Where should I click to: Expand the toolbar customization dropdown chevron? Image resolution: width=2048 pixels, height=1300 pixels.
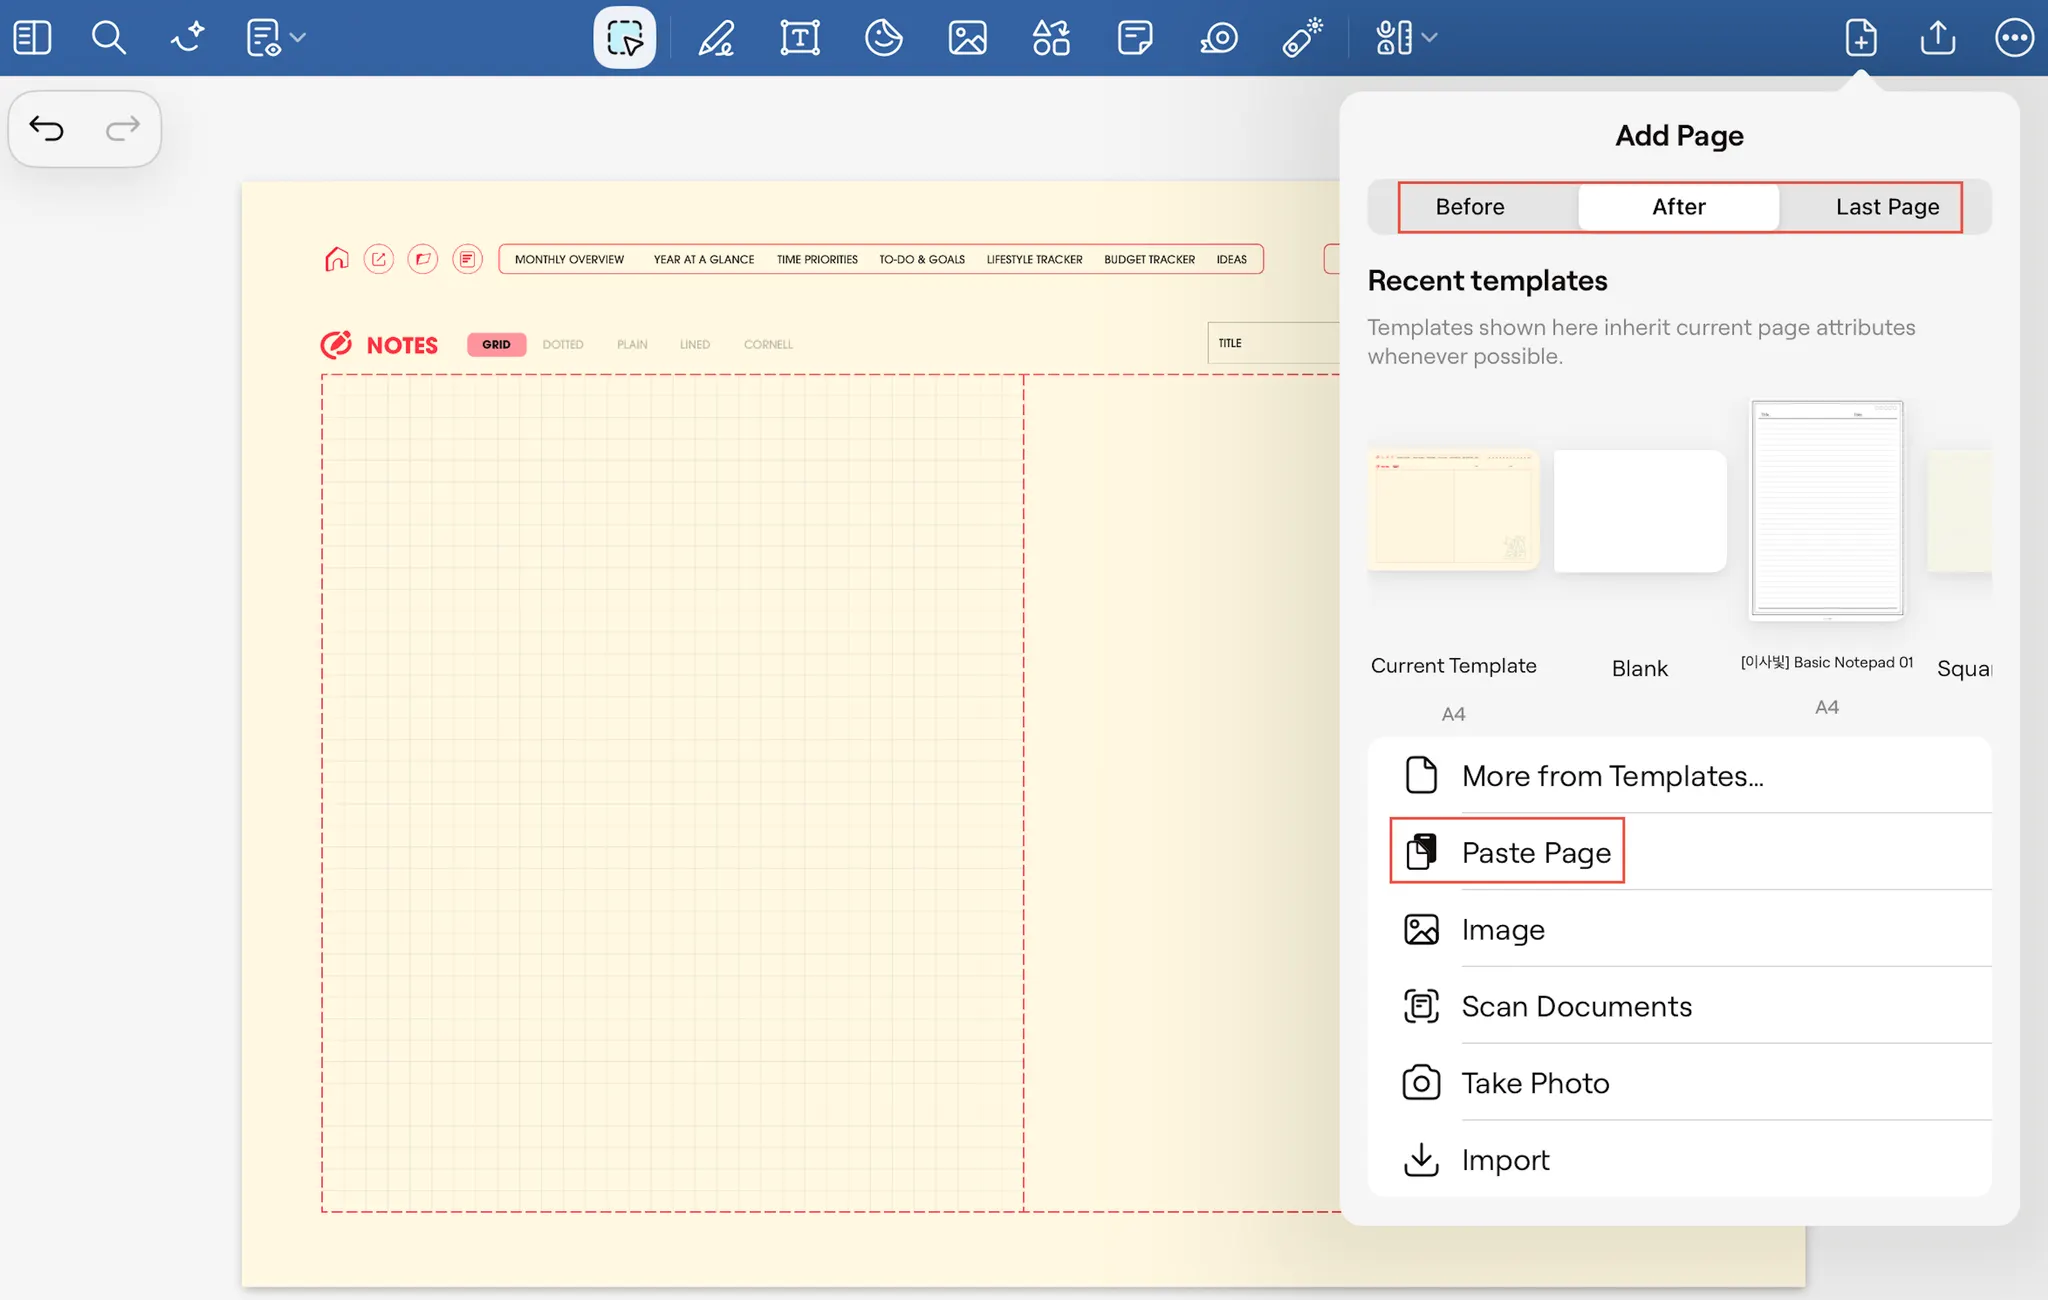pyautogui.click(x=1430, y=38)
